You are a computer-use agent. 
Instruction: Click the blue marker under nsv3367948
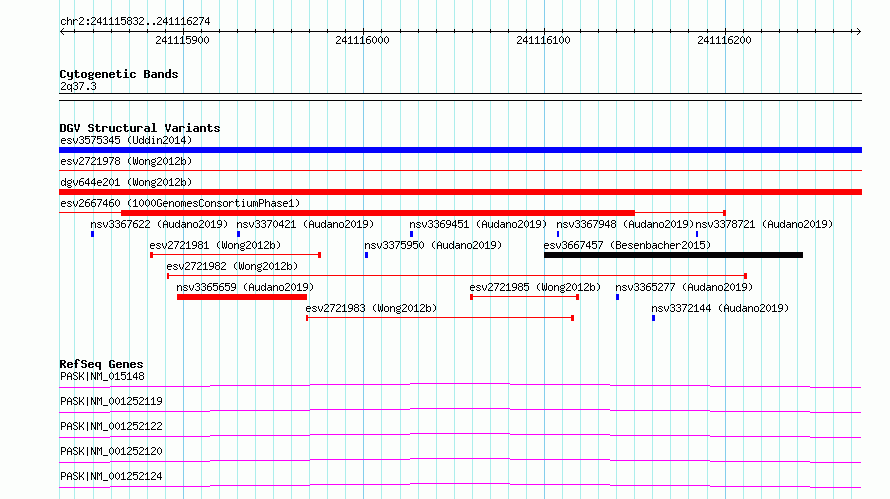click(558, 234)
